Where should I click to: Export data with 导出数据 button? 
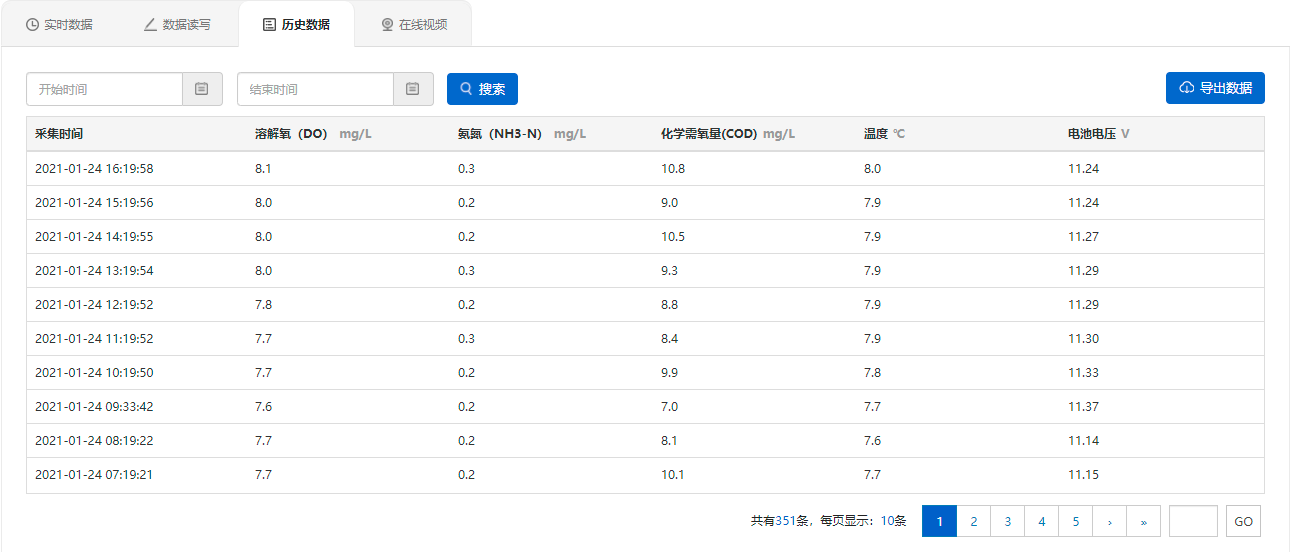1215,88
